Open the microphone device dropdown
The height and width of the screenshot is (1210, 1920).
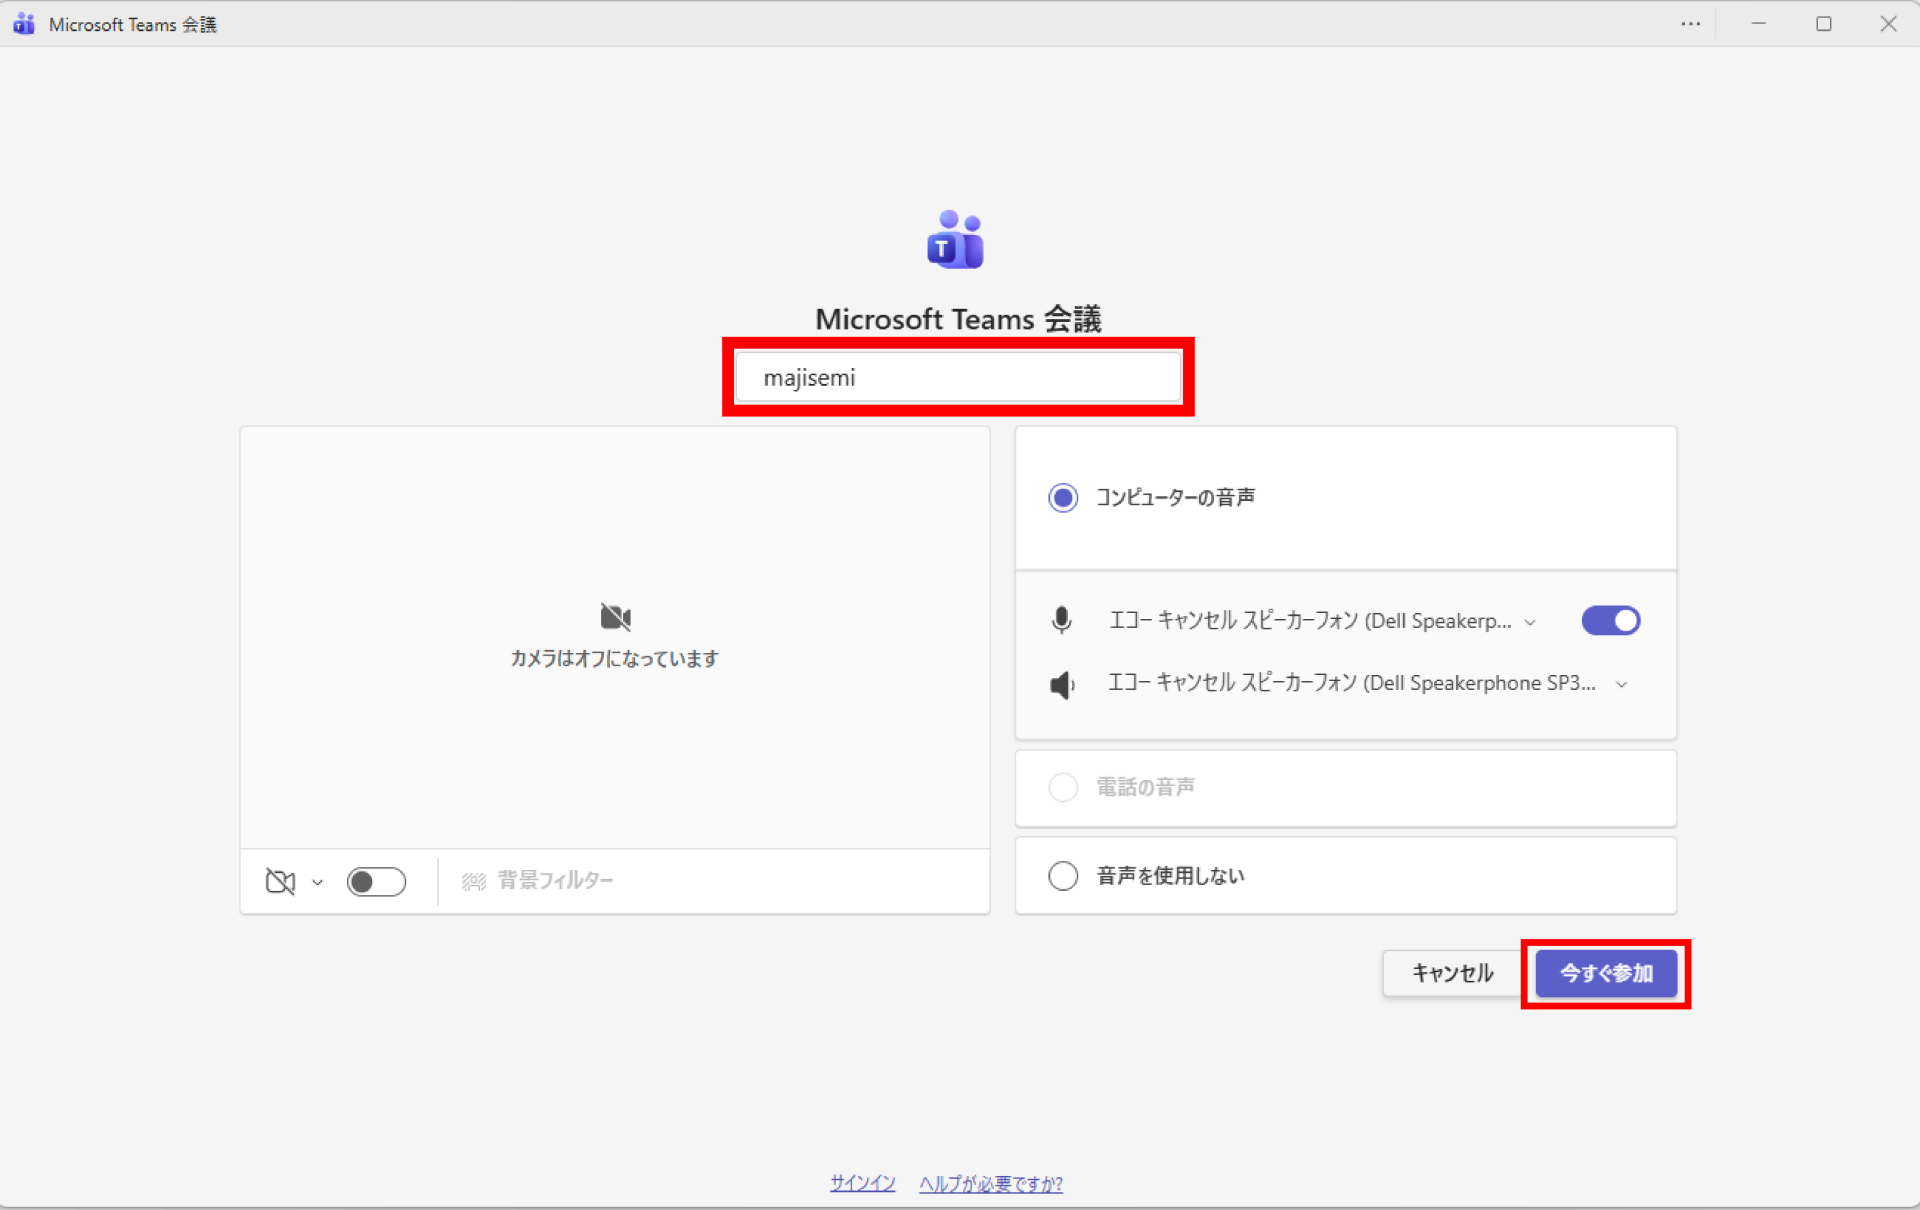[x=1529, y=623]
